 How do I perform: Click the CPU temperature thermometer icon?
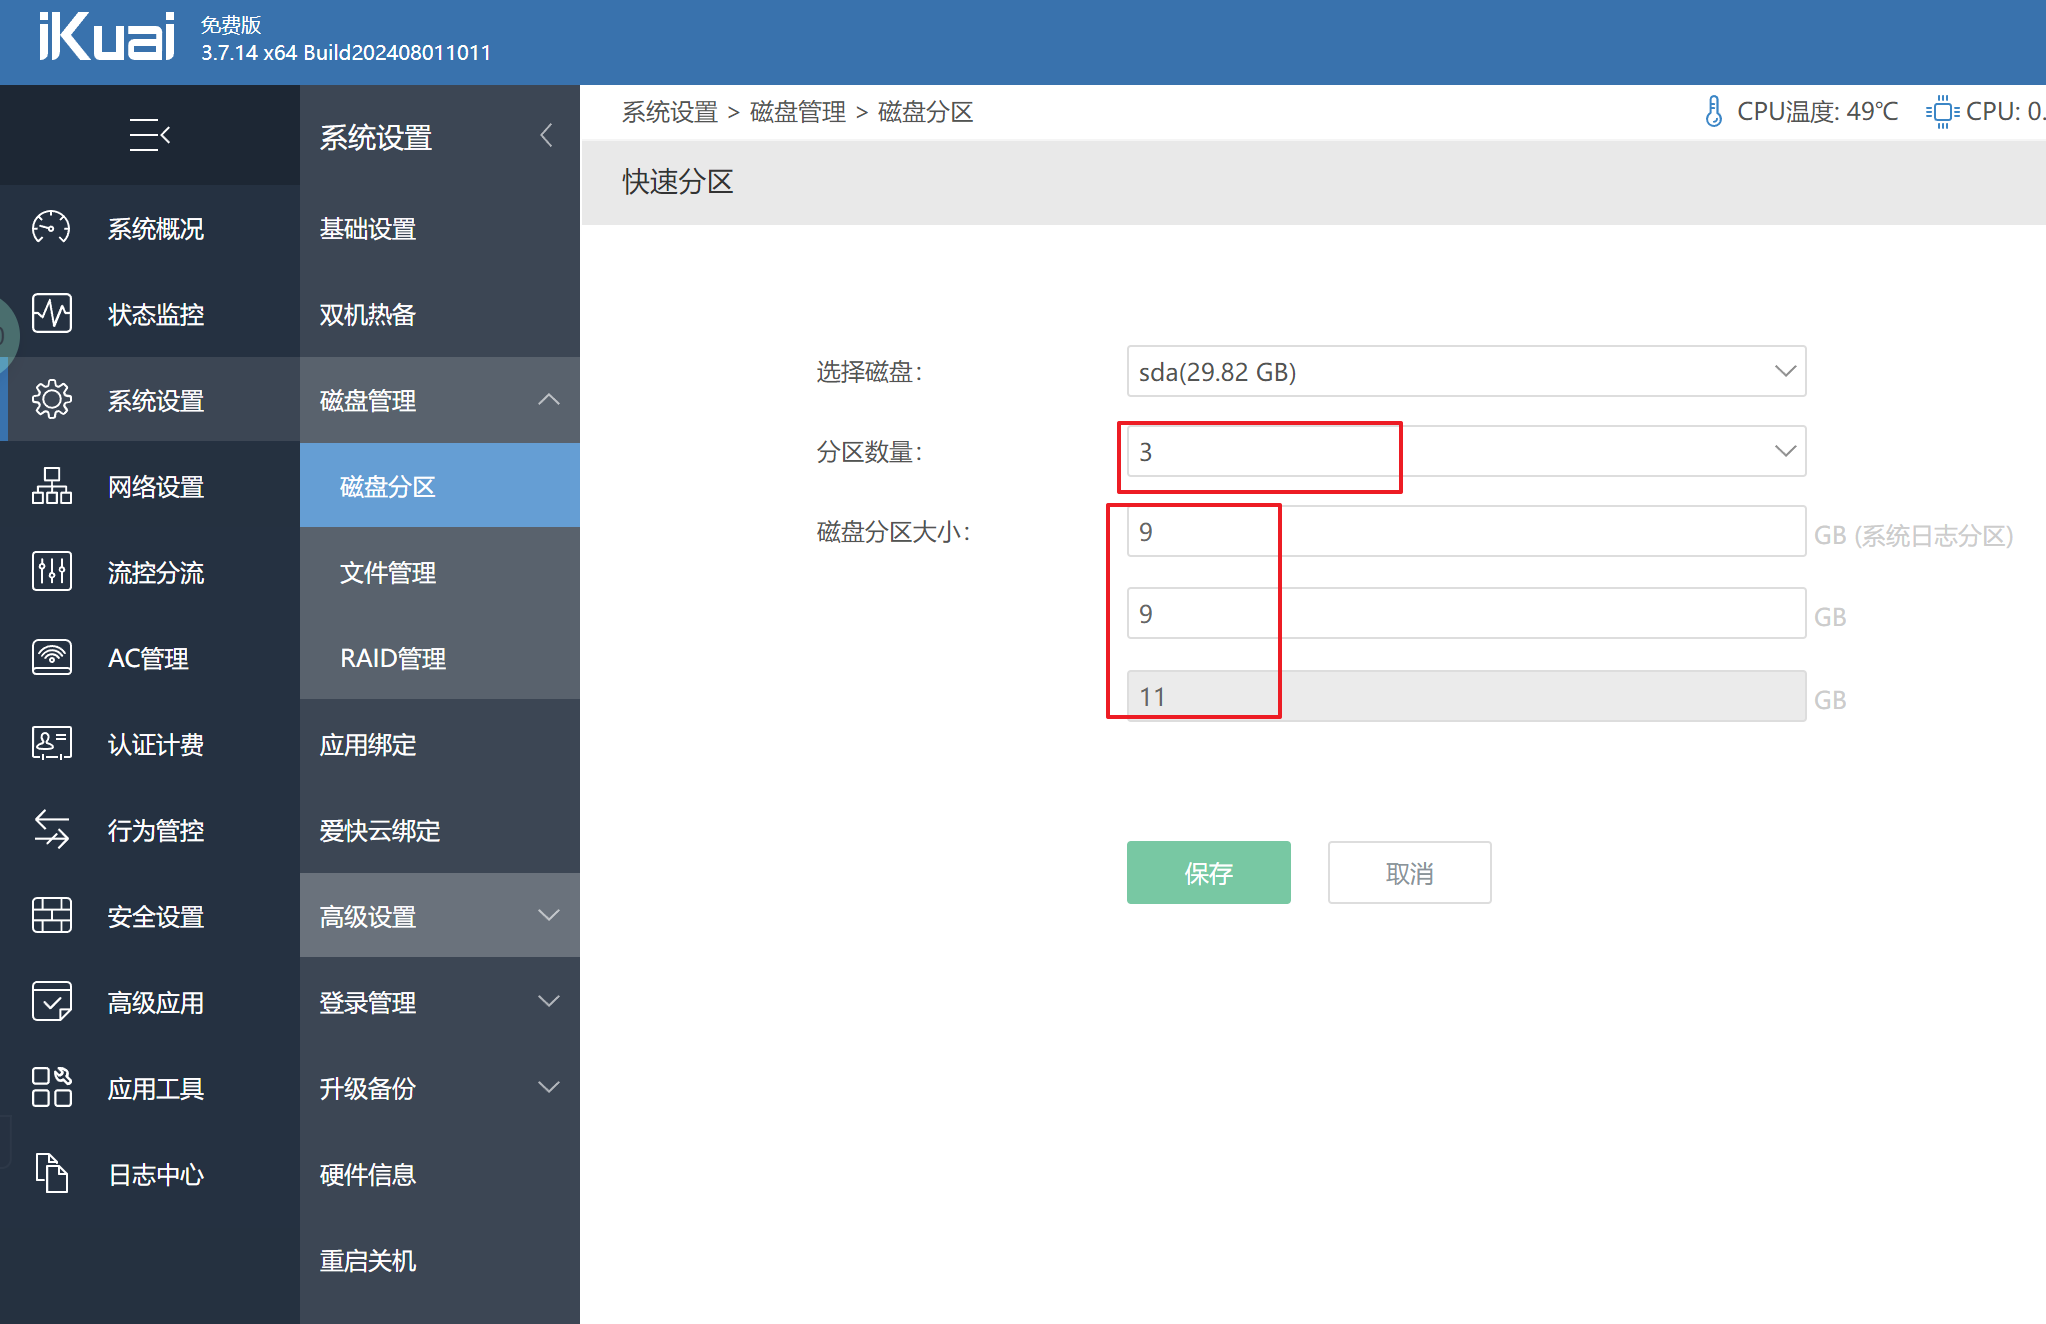pyautogui.click(x=1713, y=111)
